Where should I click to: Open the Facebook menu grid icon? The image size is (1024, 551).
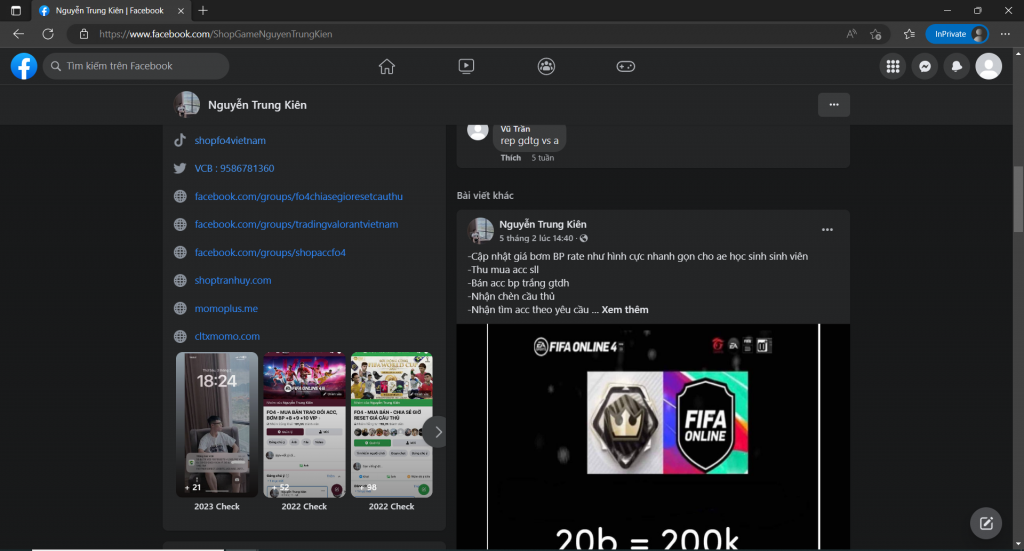893,66
